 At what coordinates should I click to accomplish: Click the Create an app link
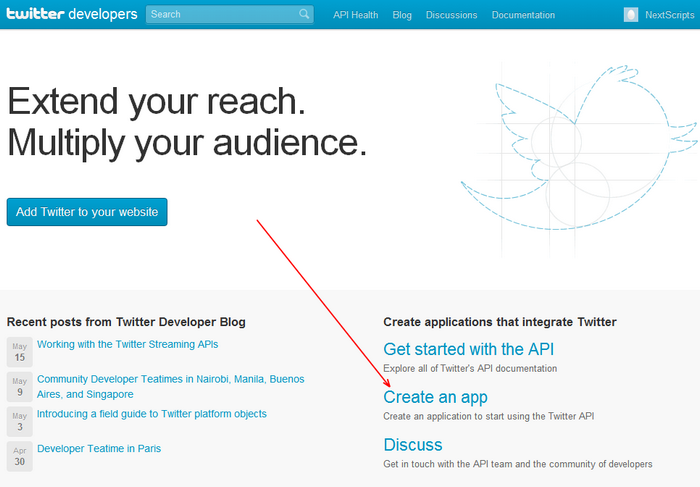(x=435, y=397)
